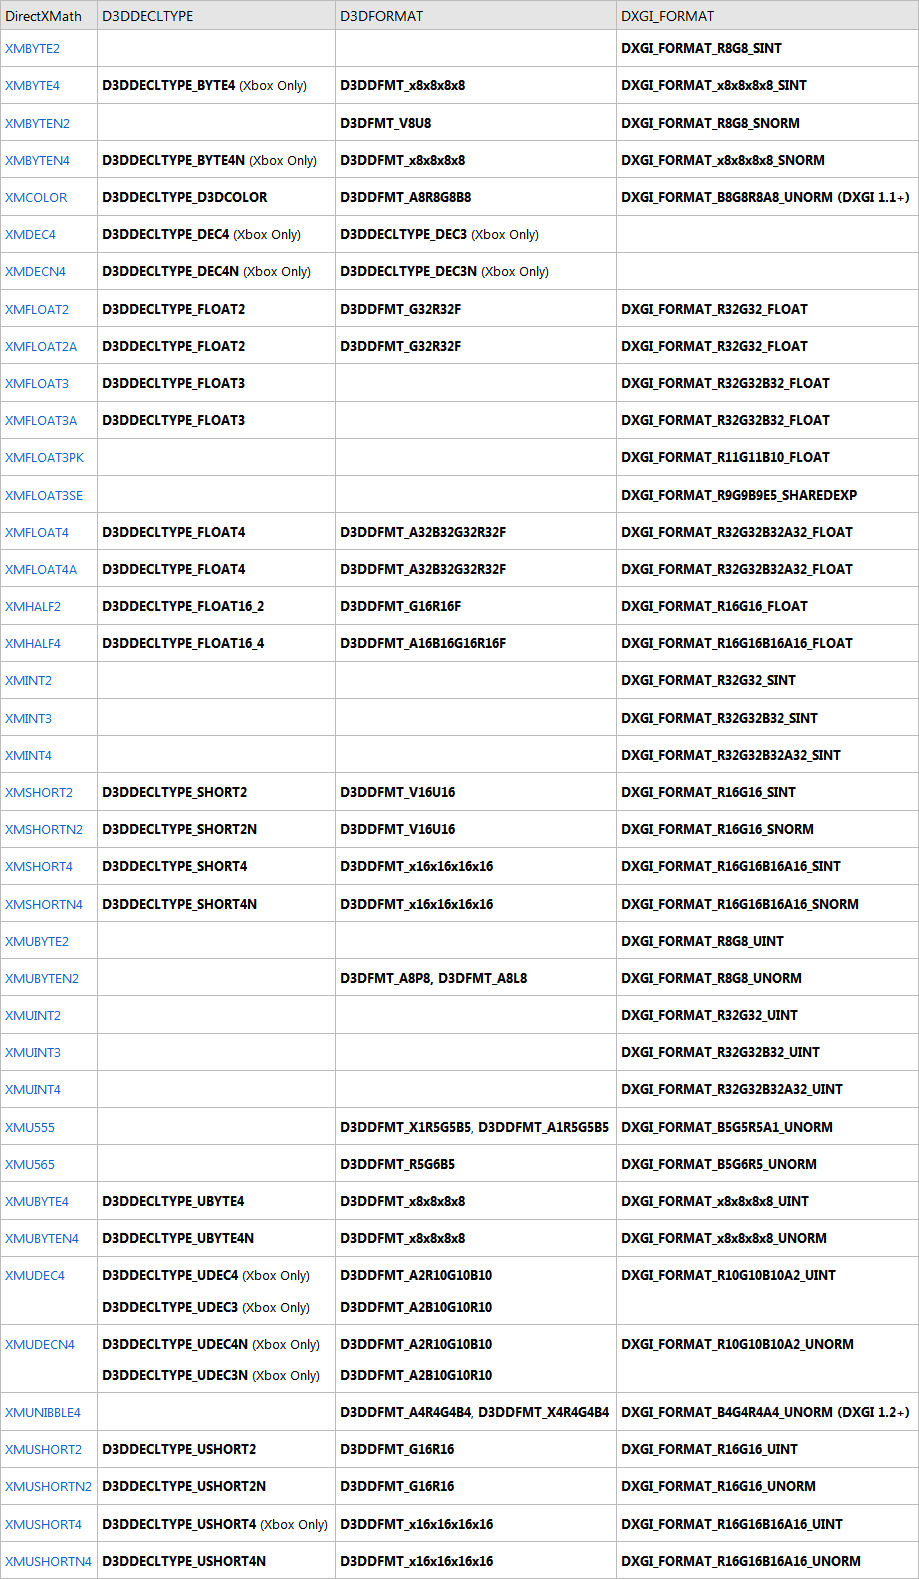This screenshot has width=919, height=1579.
Task: Open the XMFLOAT2 link
Action: 37,309
